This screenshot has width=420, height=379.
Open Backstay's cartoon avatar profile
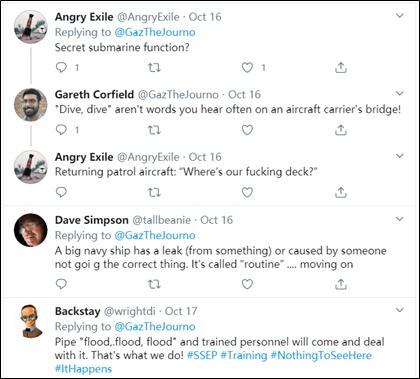pyautogui.click(x=31, y=321)
